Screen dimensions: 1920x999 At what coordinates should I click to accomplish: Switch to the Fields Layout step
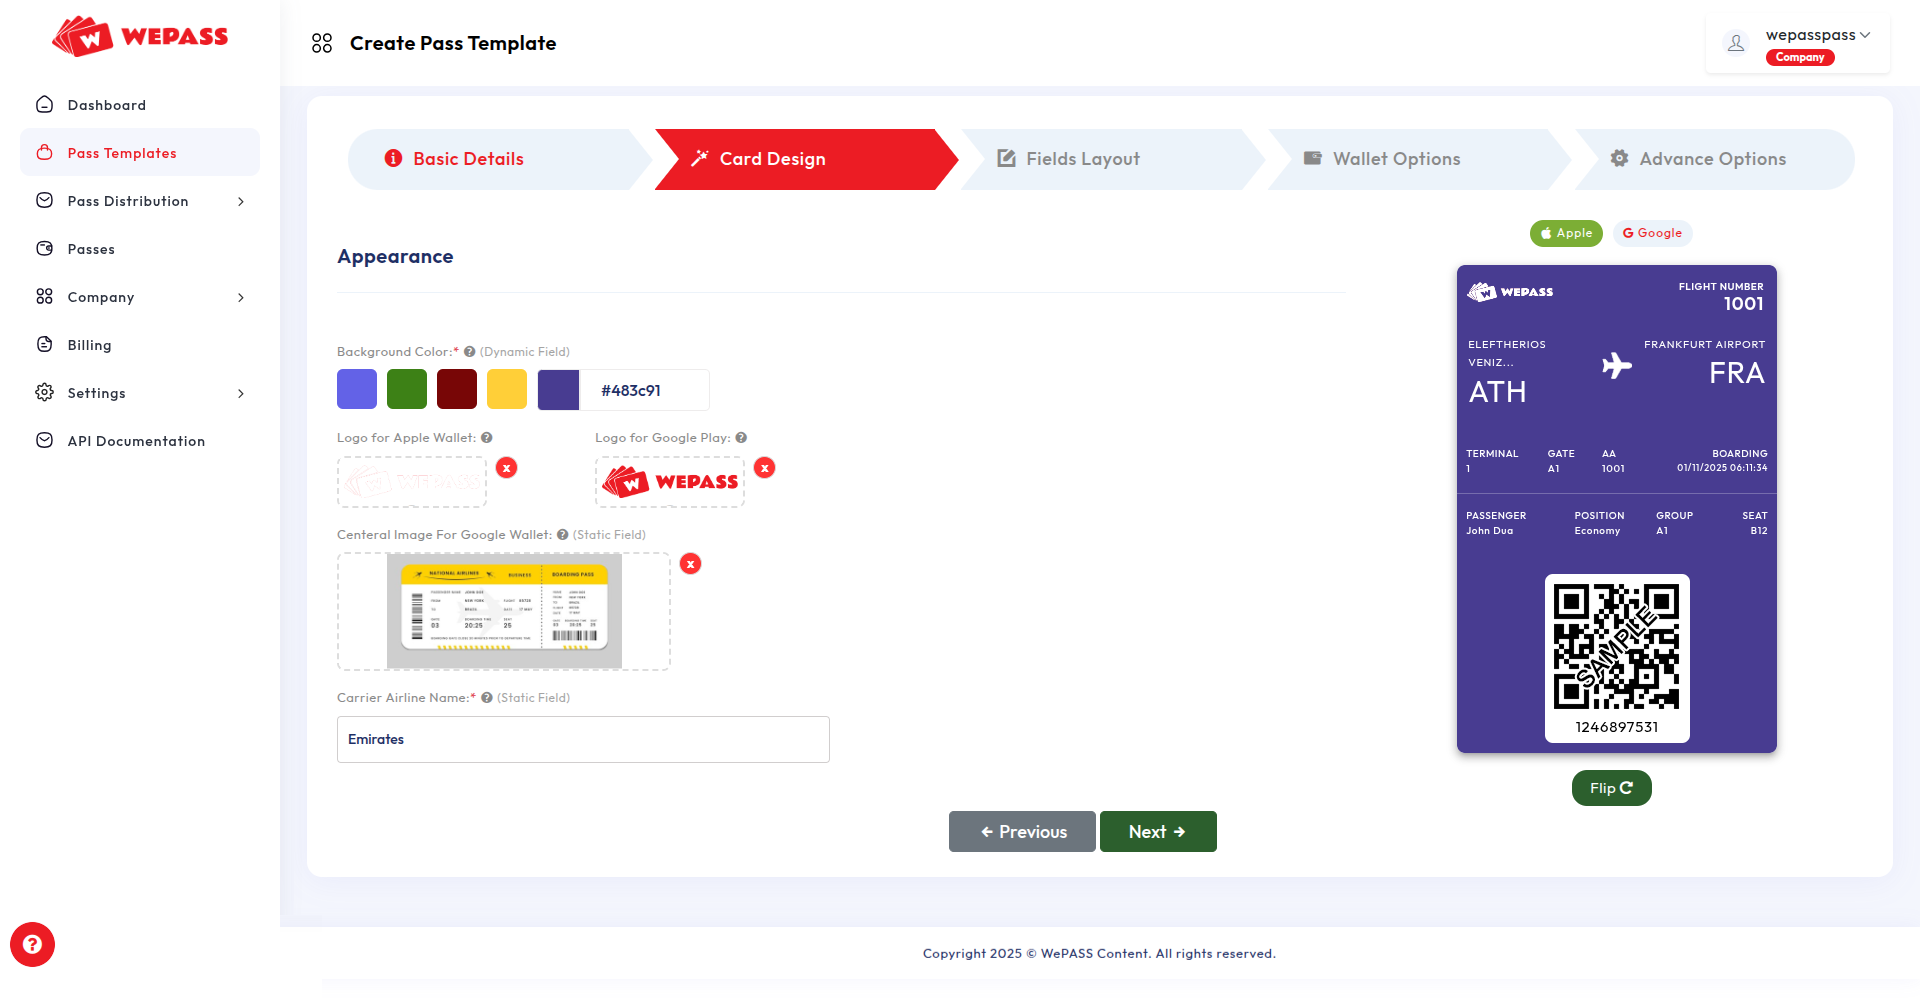click(1082, 158)
